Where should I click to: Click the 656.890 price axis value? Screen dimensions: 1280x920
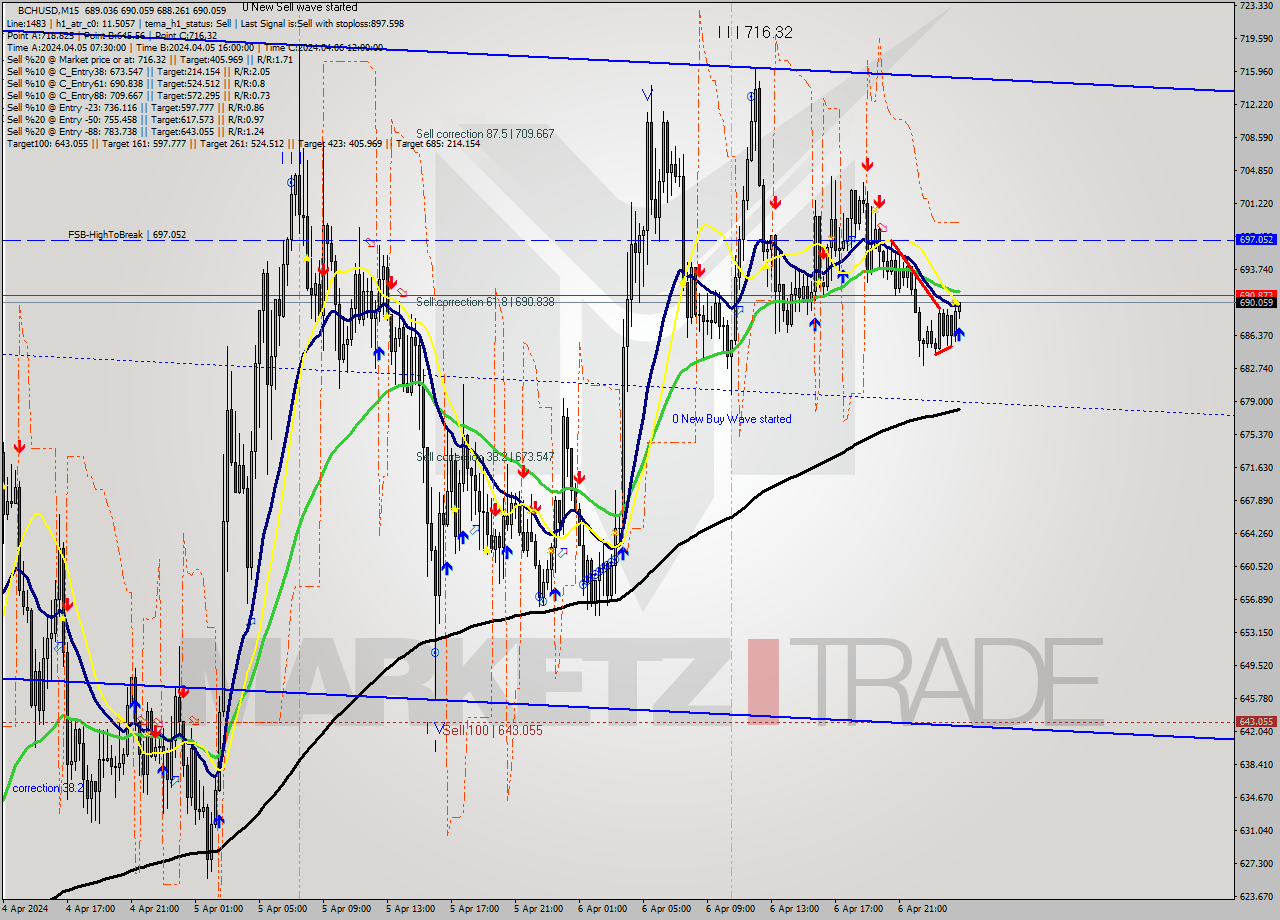[1255, 599]
